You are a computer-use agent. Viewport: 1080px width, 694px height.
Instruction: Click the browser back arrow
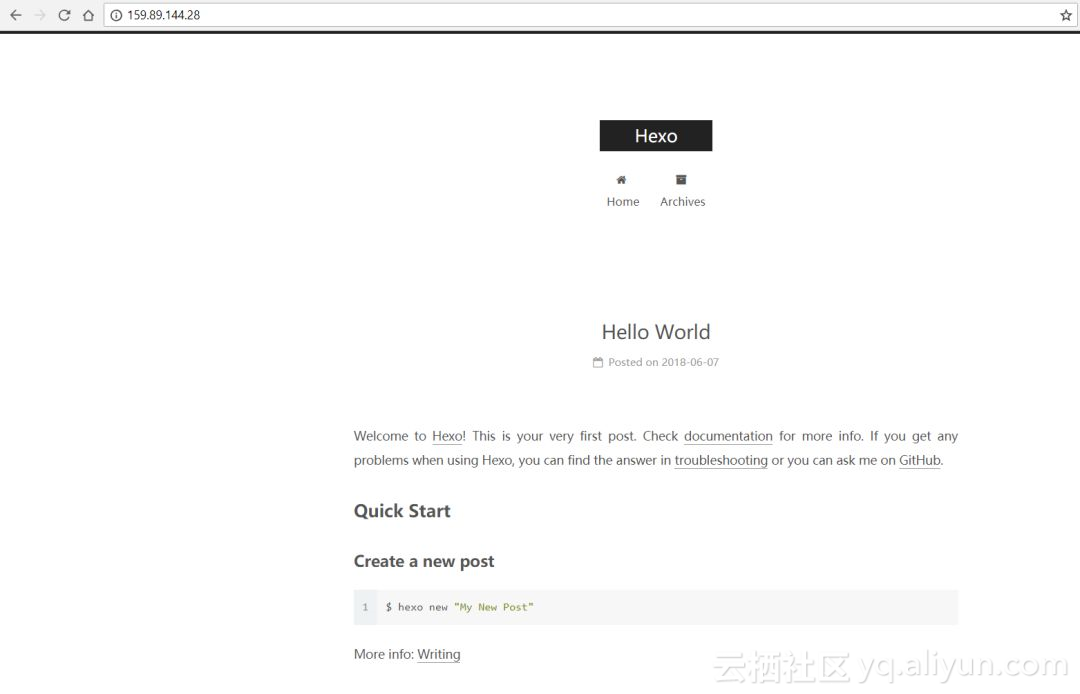point(15,15)
